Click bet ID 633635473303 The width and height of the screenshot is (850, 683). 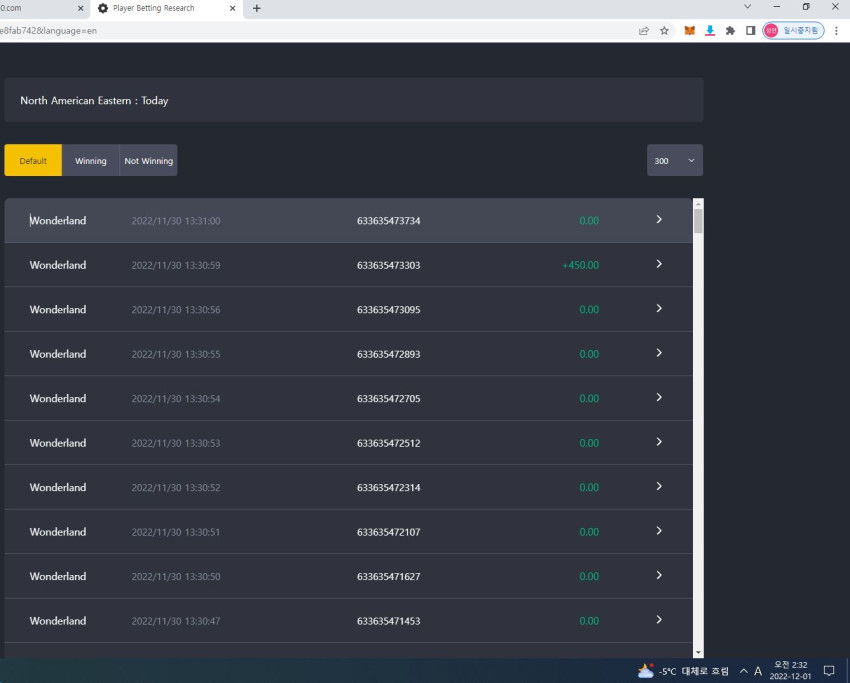click(x=388, y=265)
